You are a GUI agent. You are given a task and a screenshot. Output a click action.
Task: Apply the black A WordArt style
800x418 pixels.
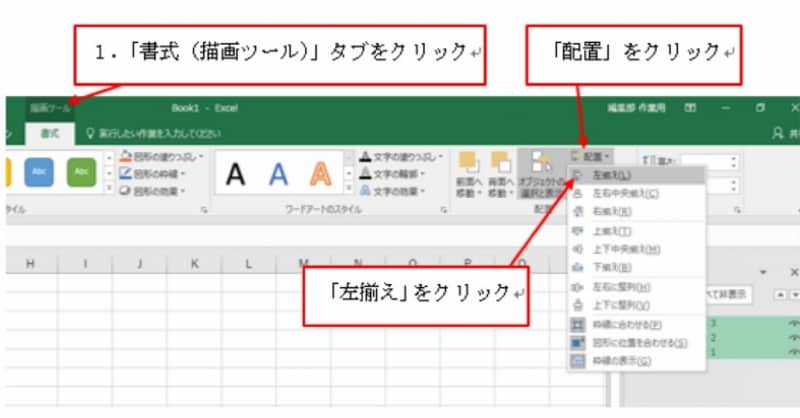(235, 174)
